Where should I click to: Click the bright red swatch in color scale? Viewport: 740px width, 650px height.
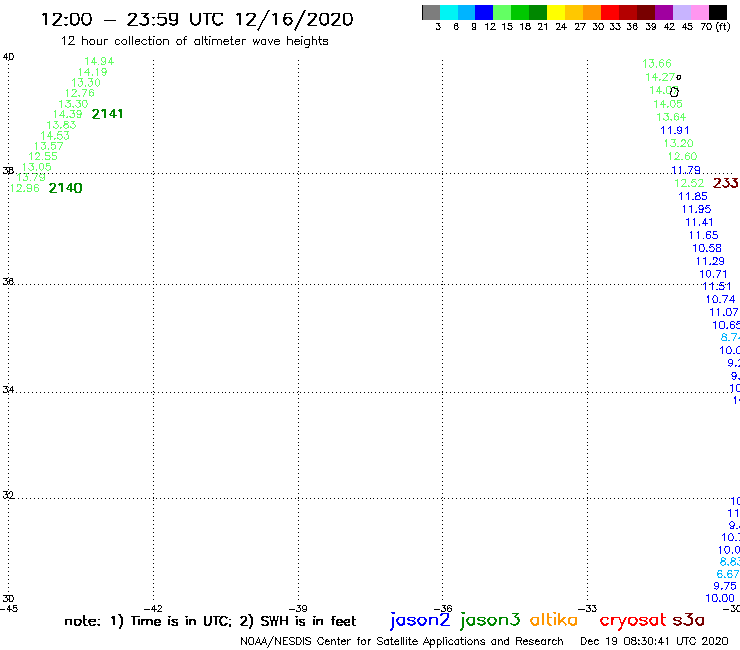pyautogui.click(x=610, y=12)
